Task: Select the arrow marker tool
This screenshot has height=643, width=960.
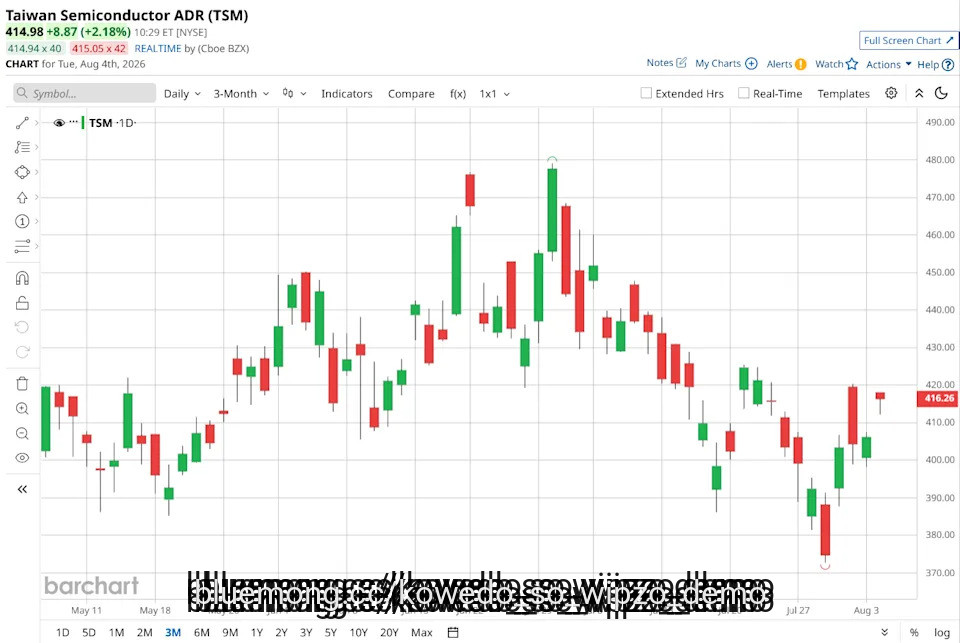Action: pos(22,197)
